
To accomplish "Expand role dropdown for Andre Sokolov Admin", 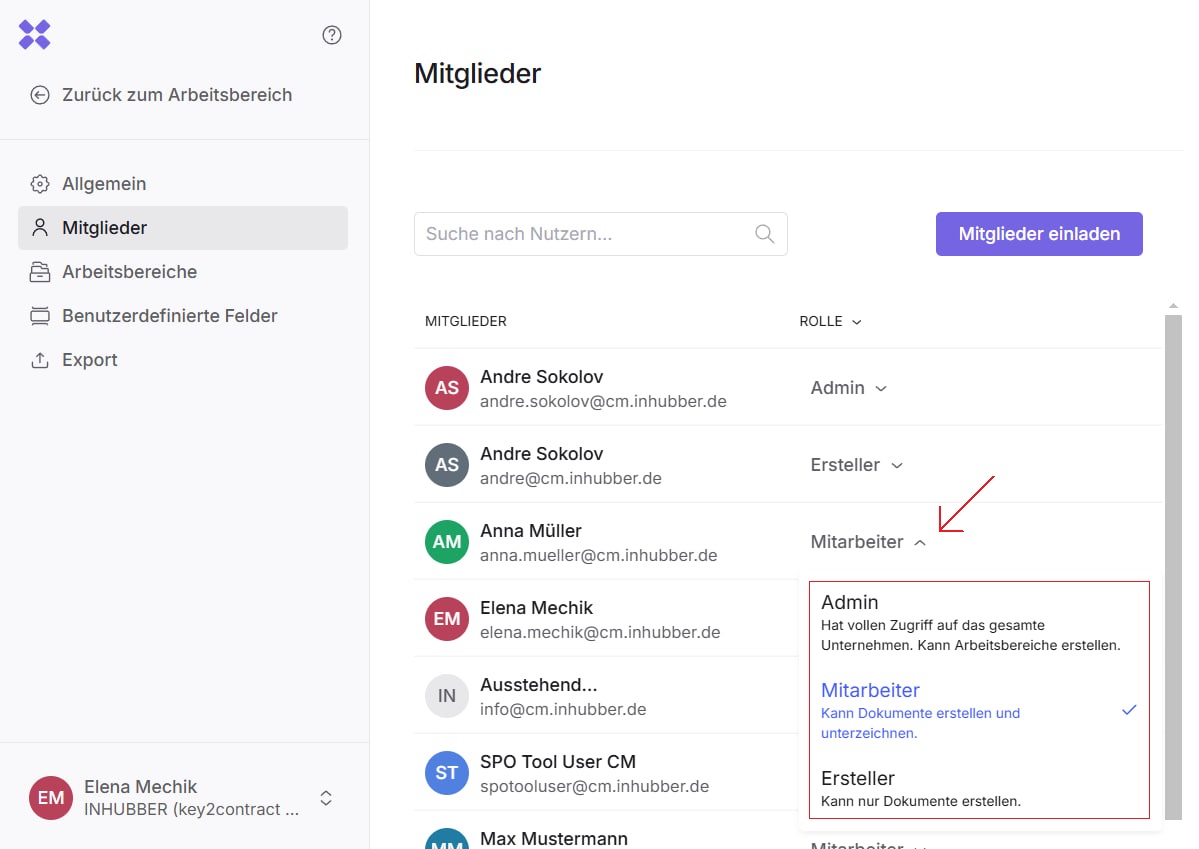I will click(x=848, y=388).
